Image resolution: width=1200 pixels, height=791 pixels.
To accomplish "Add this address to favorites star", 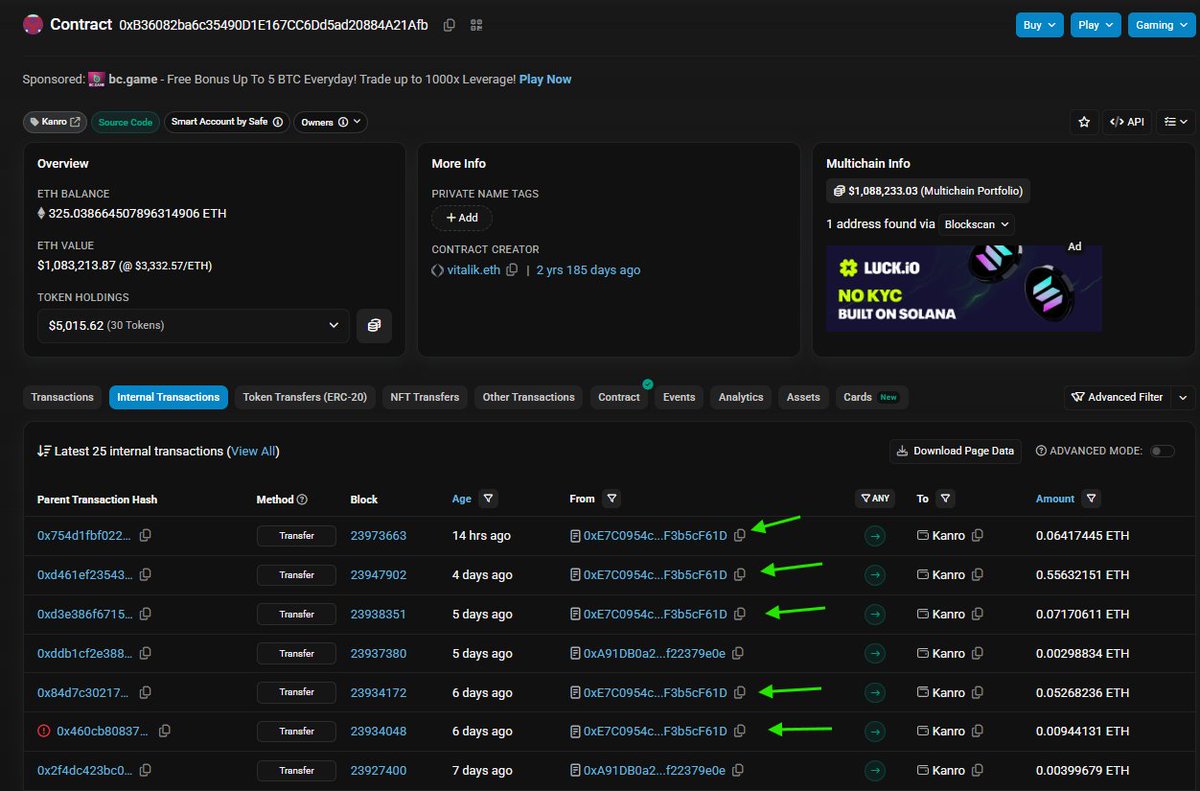I will click(x=1083, y=122).
